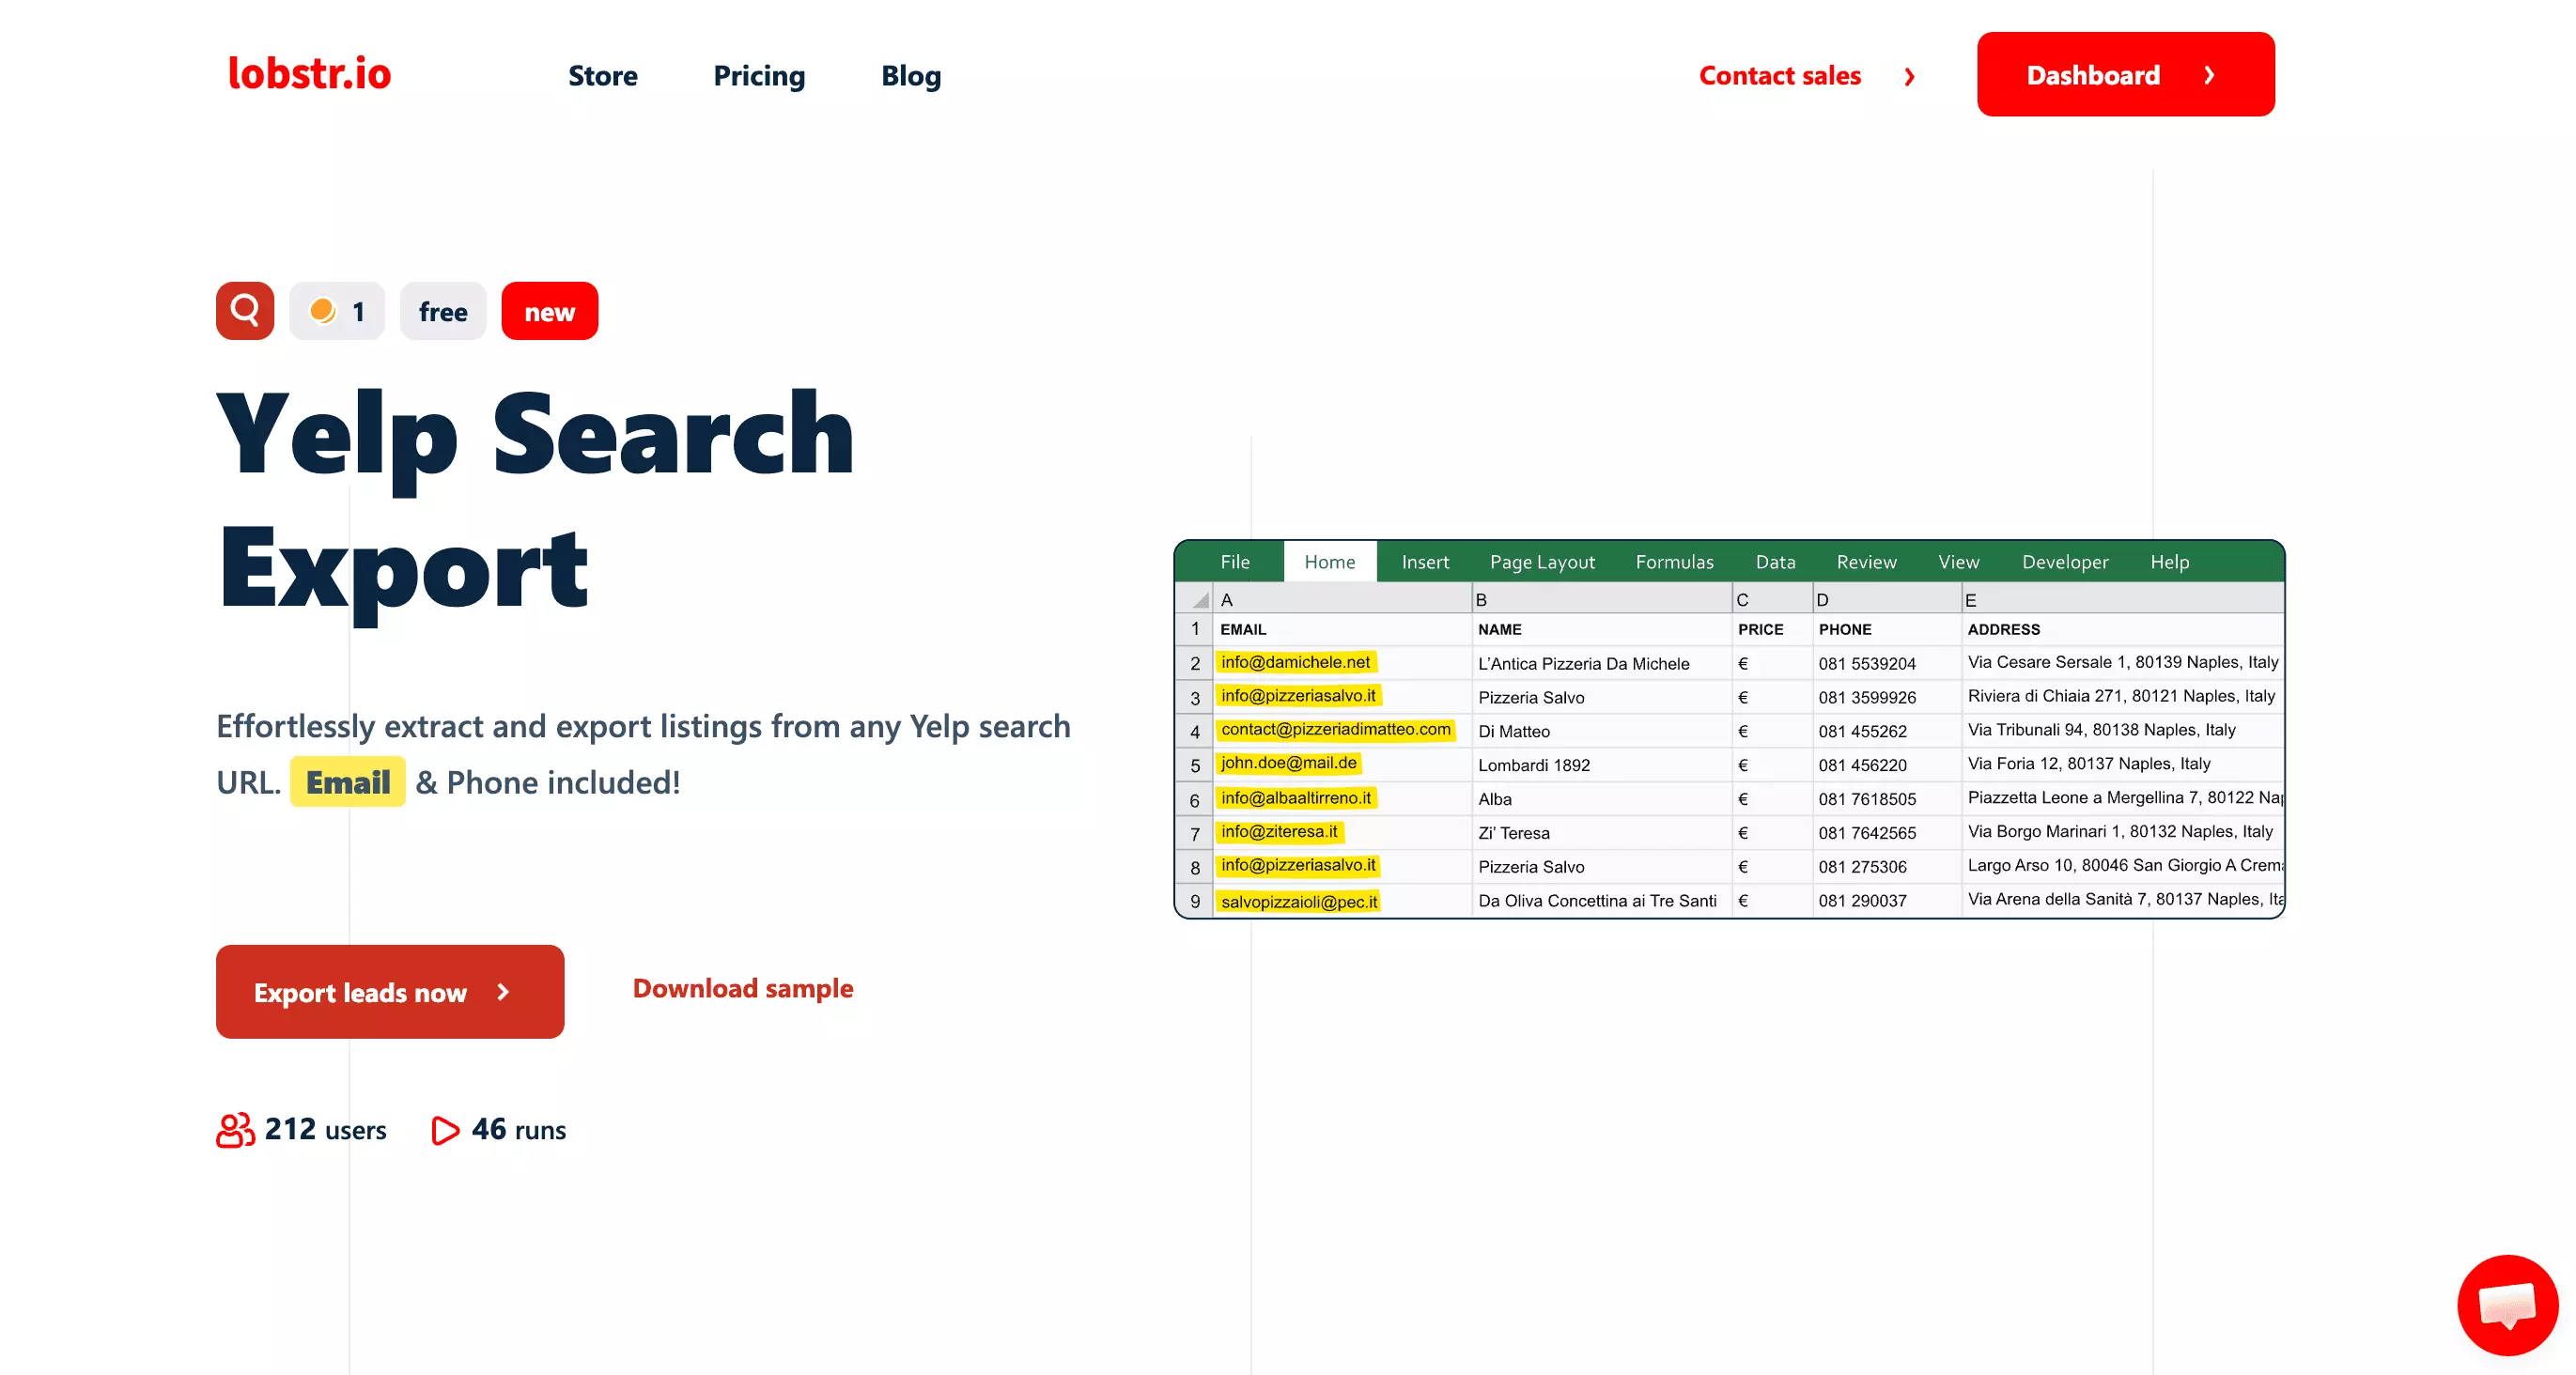The height and width of the screenshot is (1375, 2576).
Task: Open the Developer tab
Action: pos(2065,562)
